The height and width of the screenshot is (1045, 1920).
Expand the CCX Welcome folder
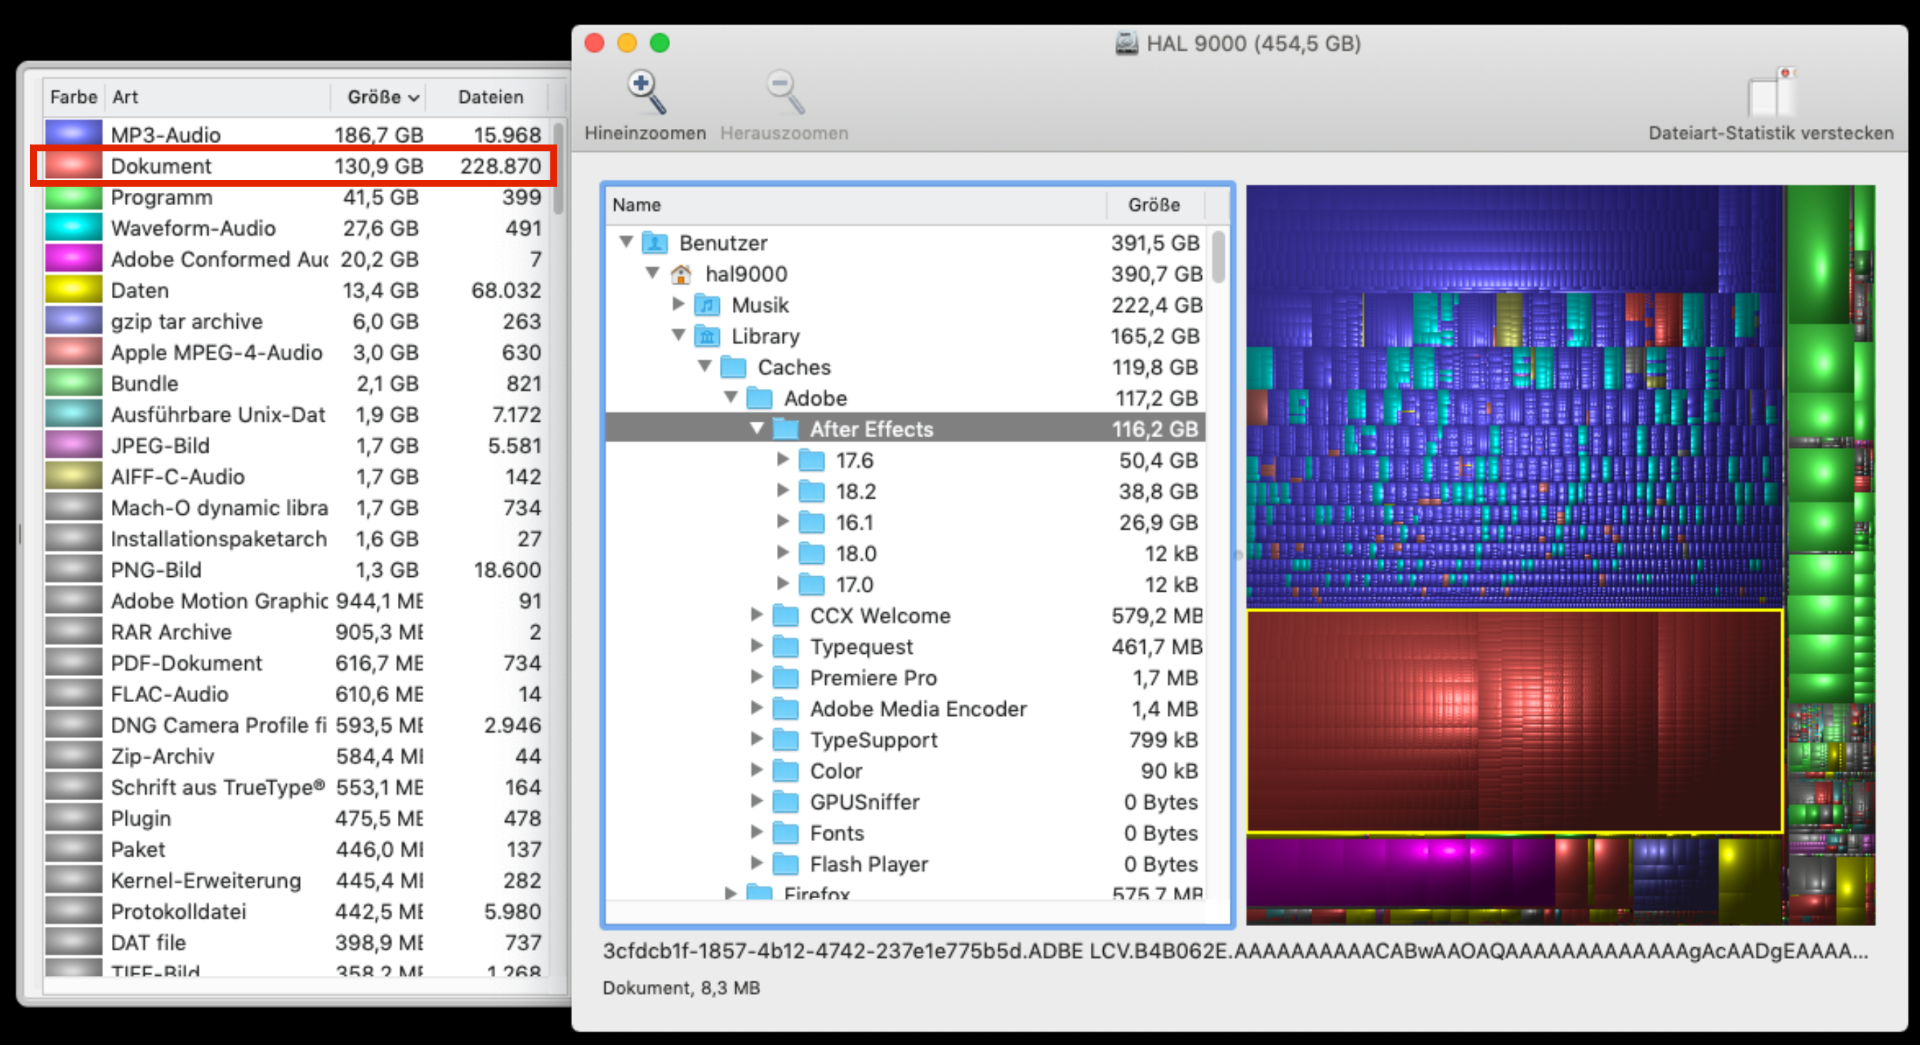pos(757,615)
